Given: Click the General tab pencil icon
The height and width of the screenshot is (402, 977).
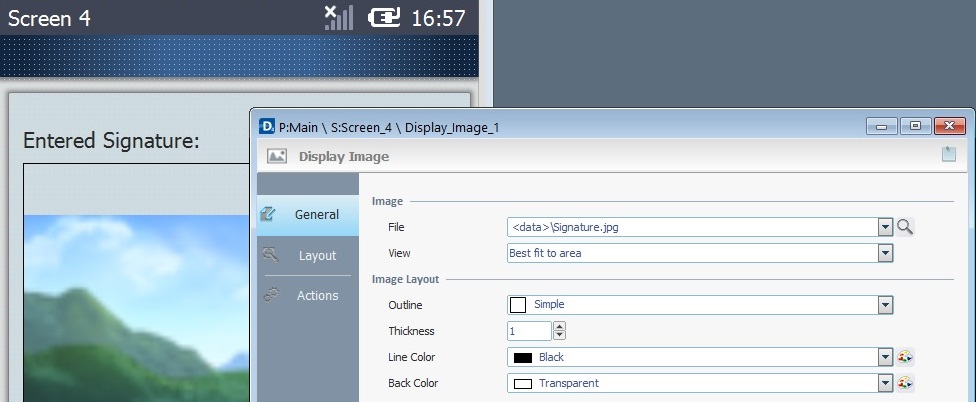Looking at the screenshot, I should pyautogui.click(x=270, y=214).
